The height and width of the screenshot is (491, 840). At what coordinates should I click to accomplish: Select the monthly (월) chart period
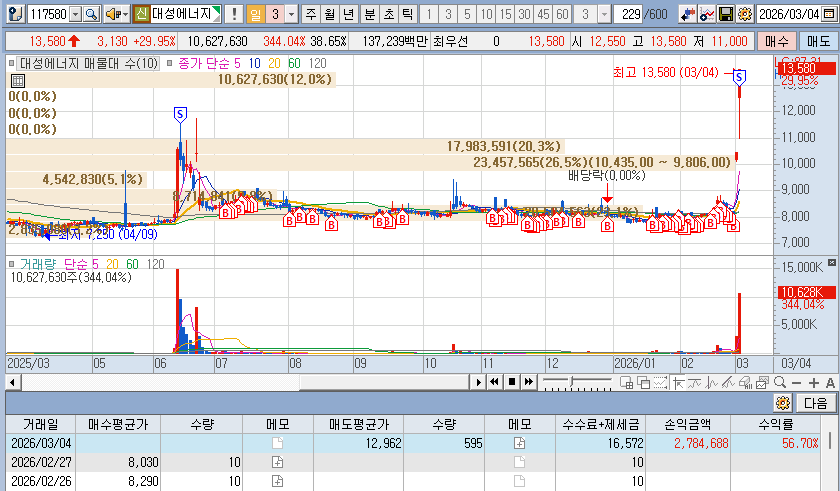(x=329, y=14)
